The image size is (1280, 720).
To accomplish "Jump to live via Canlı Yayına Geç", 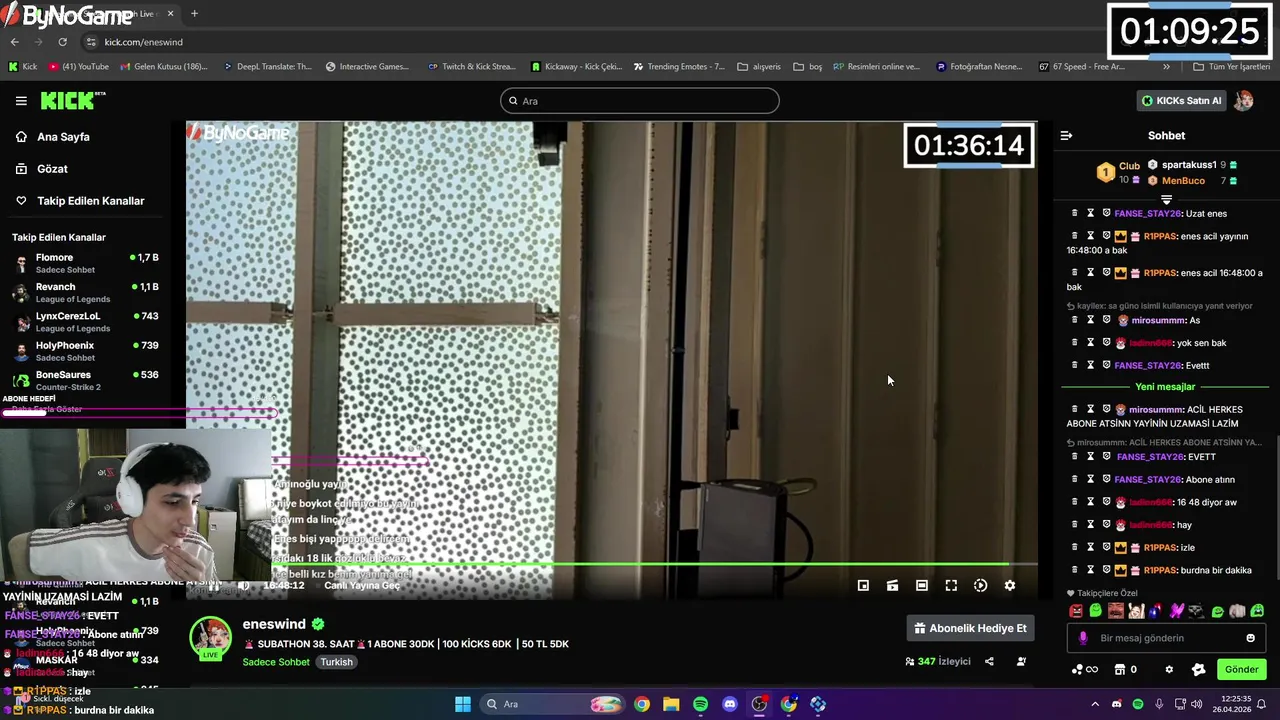I will click(x=362, y=586).
